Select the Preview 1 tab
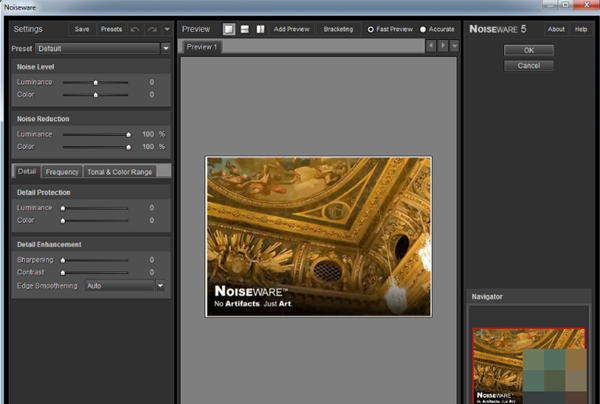The width and height of the screenshot is (600, 404). tap(202, 47)
